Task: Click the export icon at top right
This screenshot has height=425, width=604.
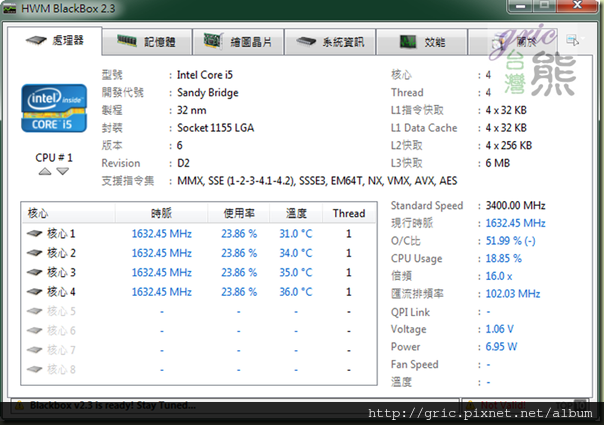Action: point(573,40)
